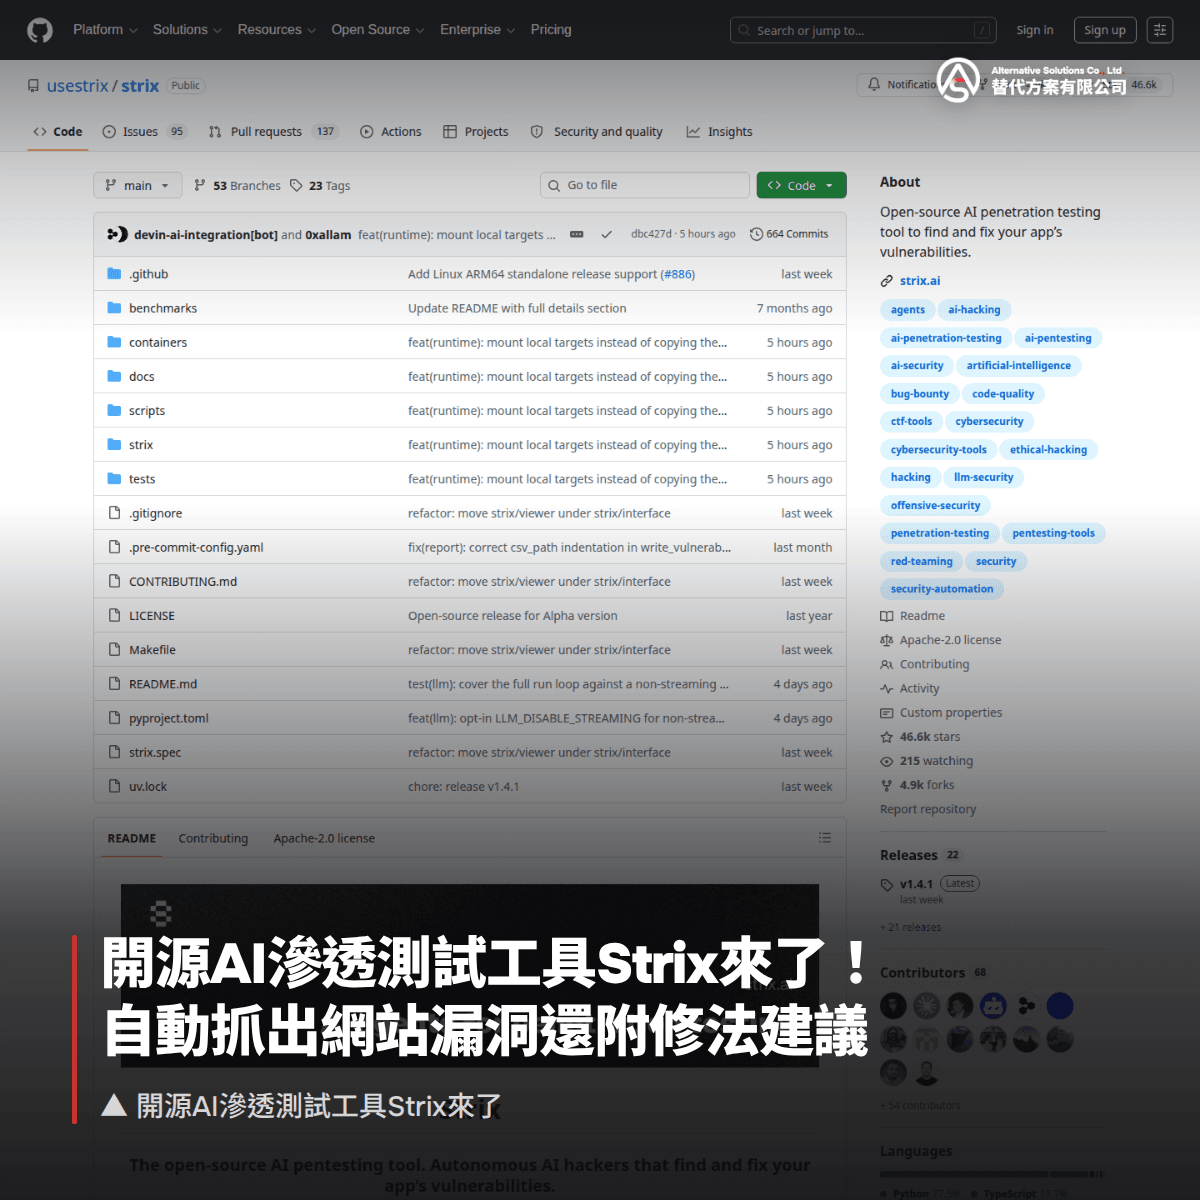The height and width of the screenshot is (1200, 1200).
Task: Open the strix.spec file
Action: click(155, 752)
